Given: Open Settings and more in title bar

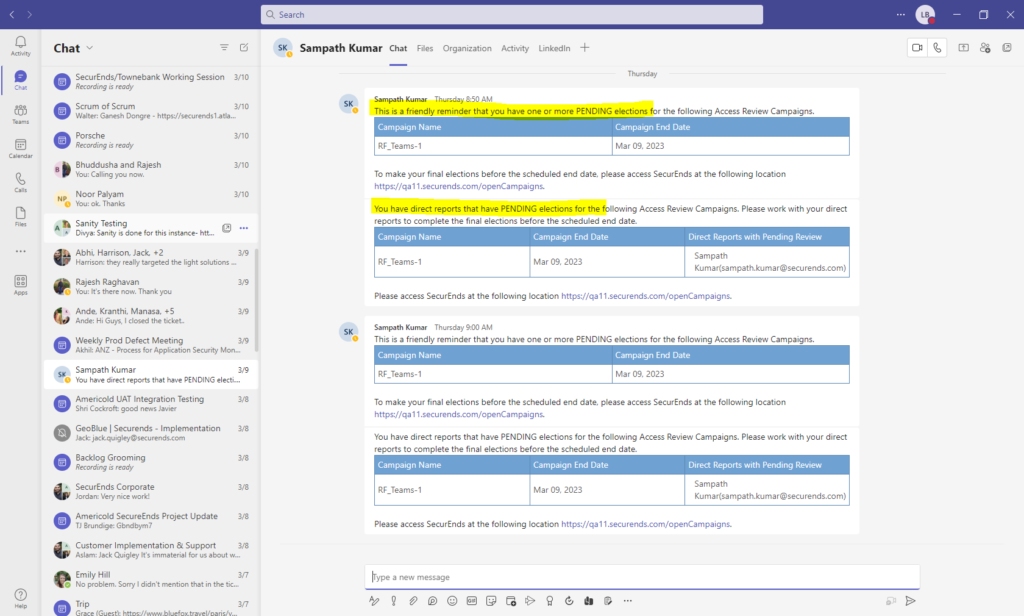Looking at the screenshot, I should (x=901, y=14).
